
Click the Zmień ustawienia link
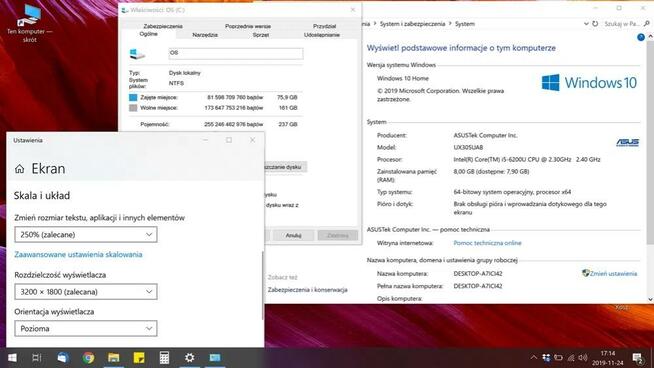[613, 274]
